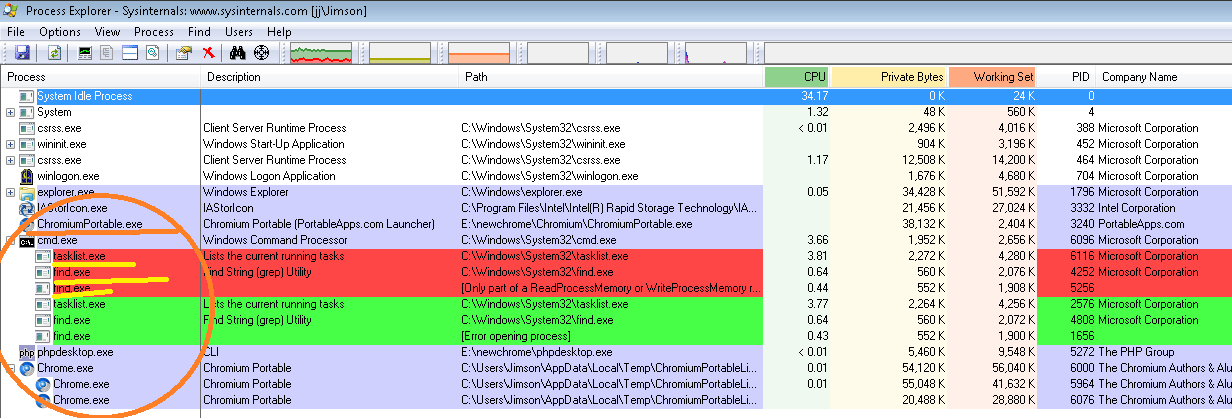Click the '[Error opening process]' path cell
This screenshot has width=1232, height=418.
(514, 336)
